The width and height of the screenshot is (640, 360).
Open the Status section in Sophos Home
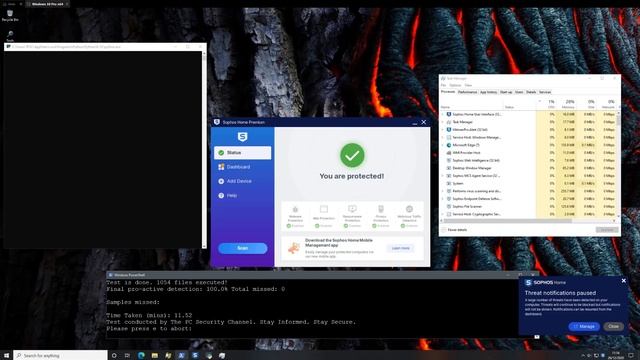click(x=242, y=153)
